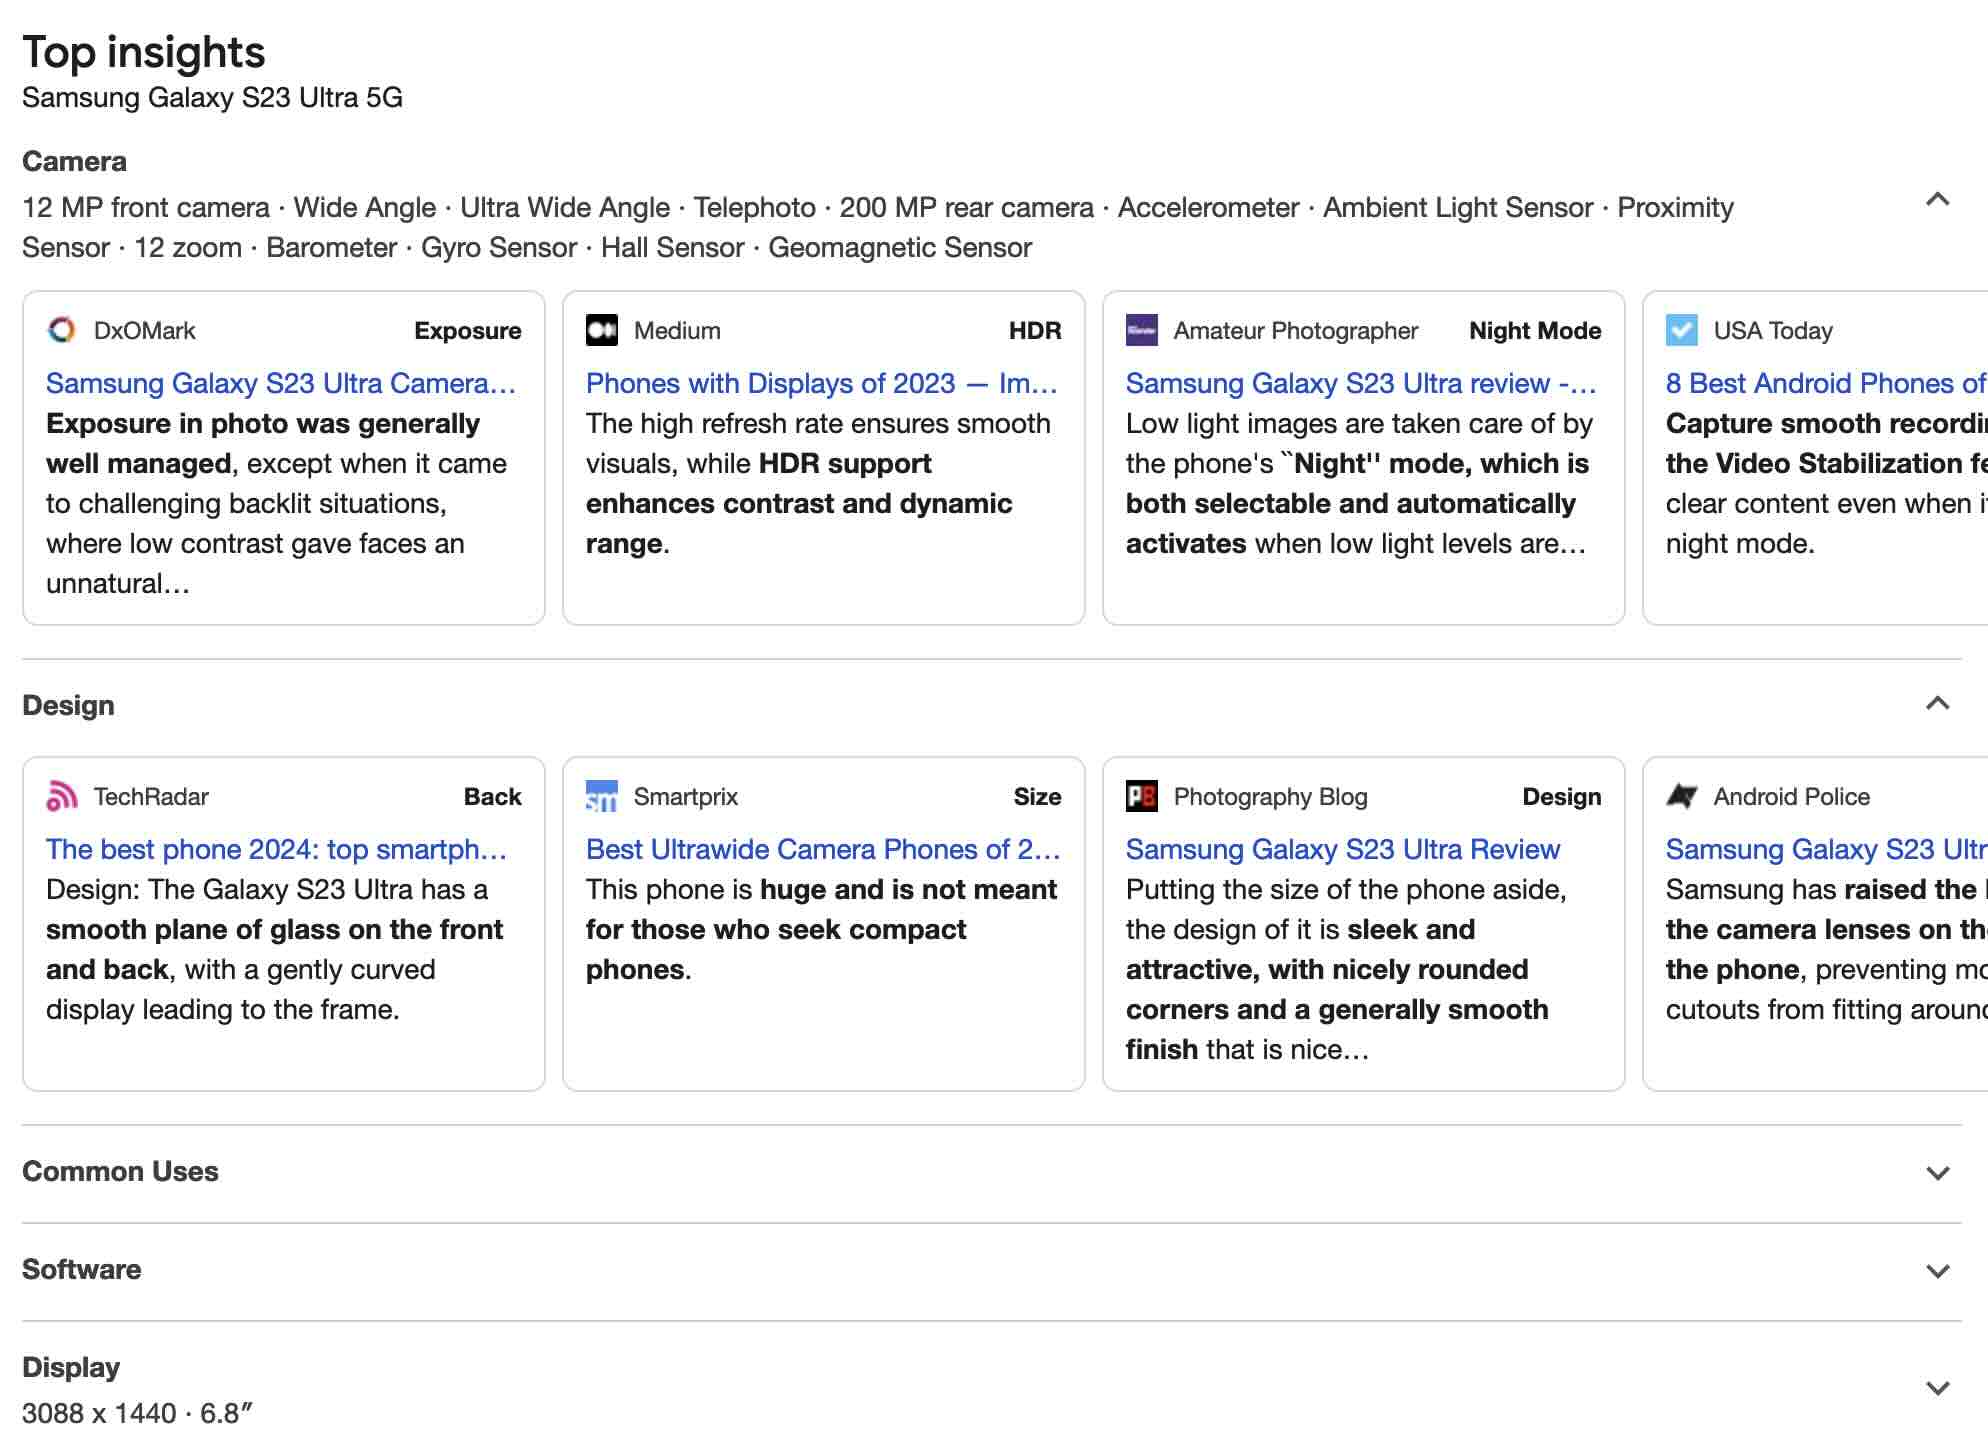Open Photography Blog's S23 Ultra Review link
The width and height of the screenshot is (1988, 1446).
1343,849
